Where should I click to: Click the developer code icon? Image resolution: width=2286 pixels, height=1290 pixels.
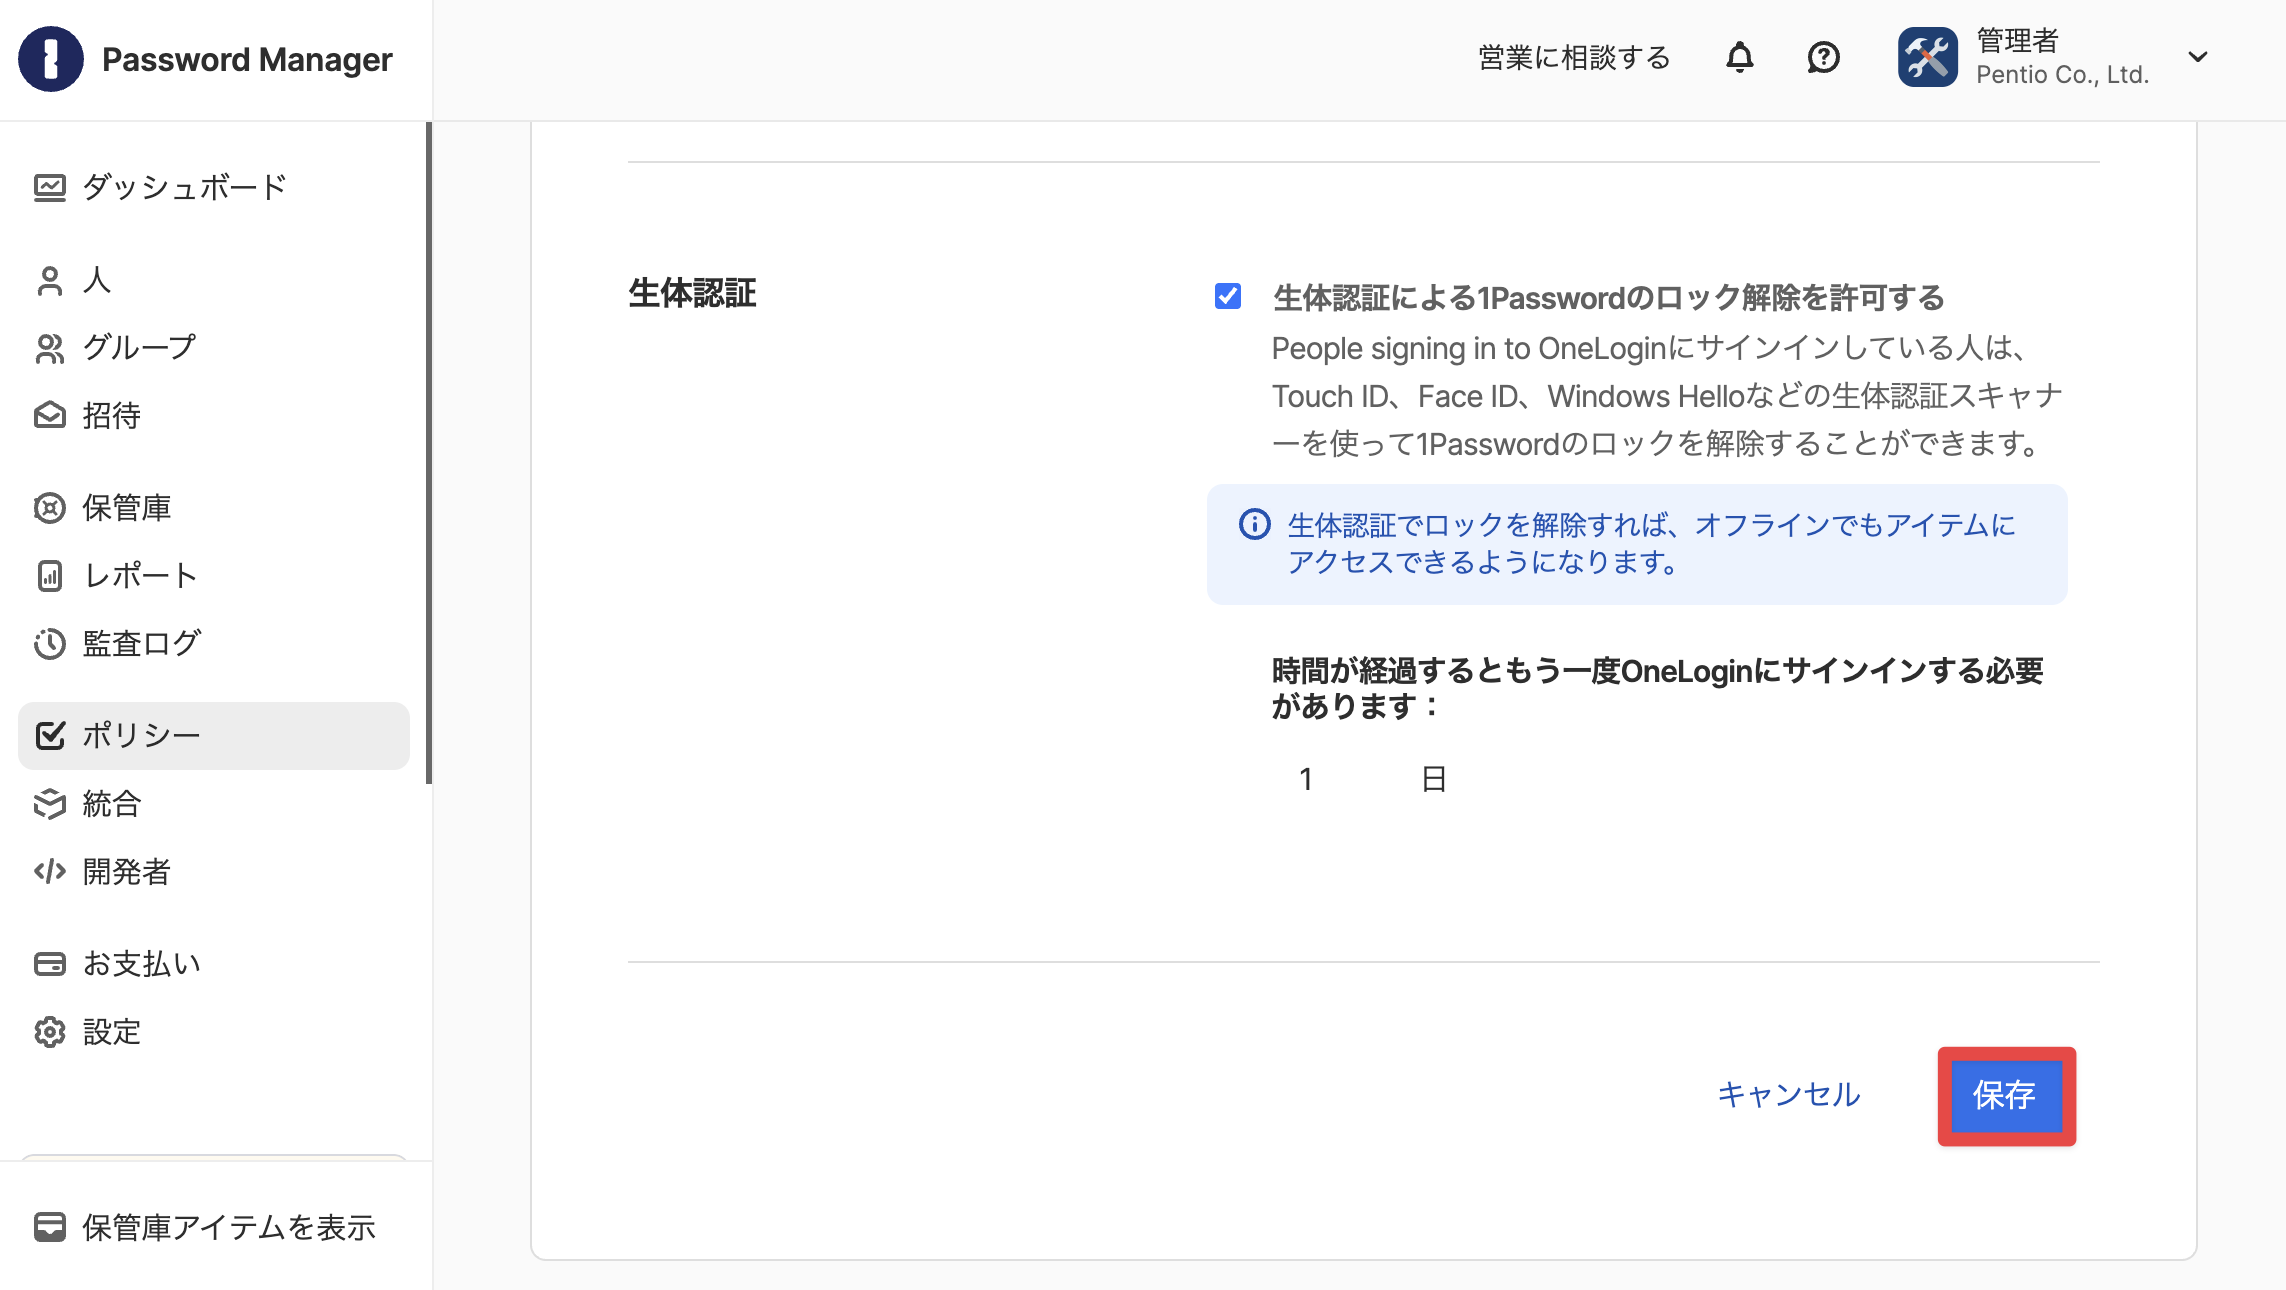point(50,872)
